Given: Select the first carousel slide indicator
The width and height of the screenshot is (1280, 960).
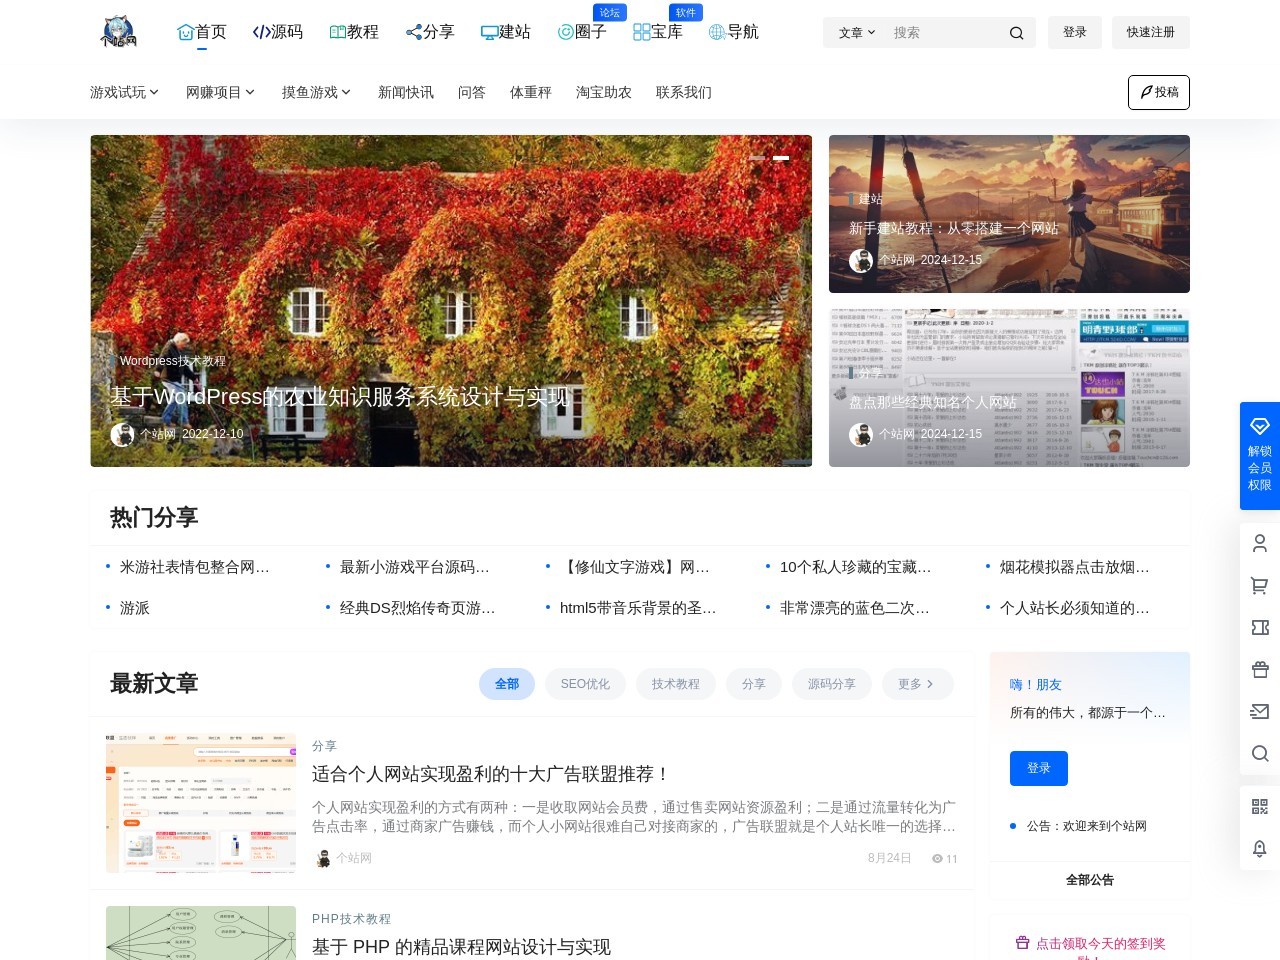Looking at the screenshot, I should click(x=757, y=158).
